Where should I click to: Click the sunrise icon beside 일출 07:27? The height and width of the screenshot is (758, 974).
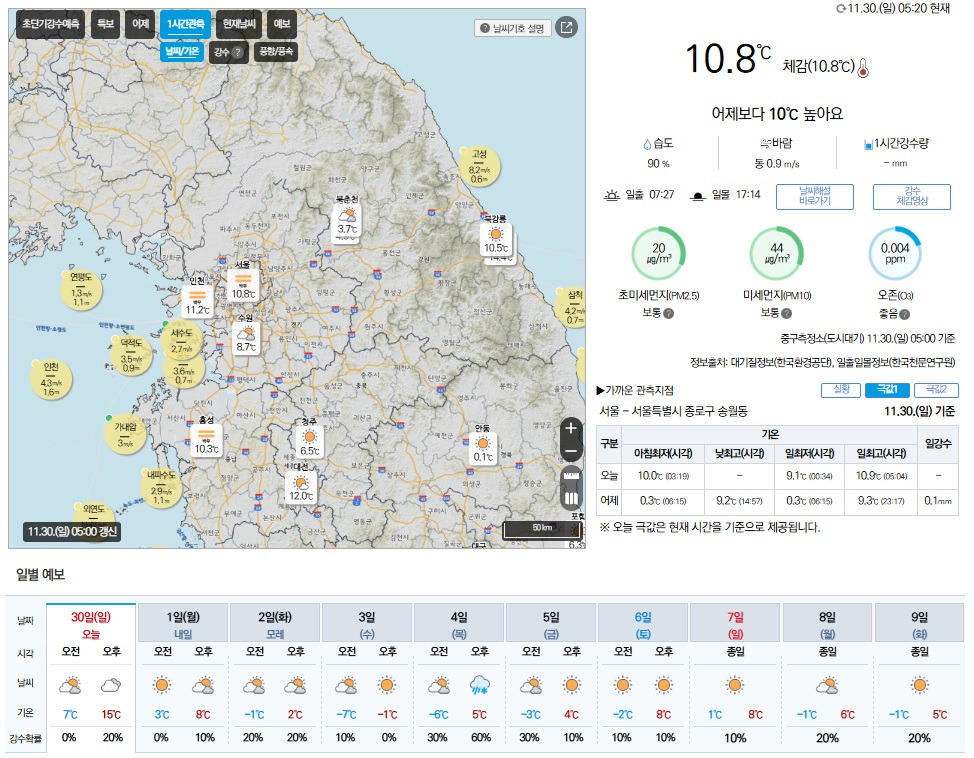point(612,196)
